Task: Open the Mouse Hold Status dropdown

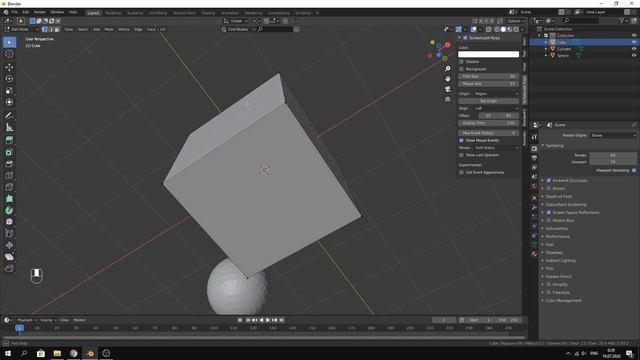Action: [x=496, y=148]
